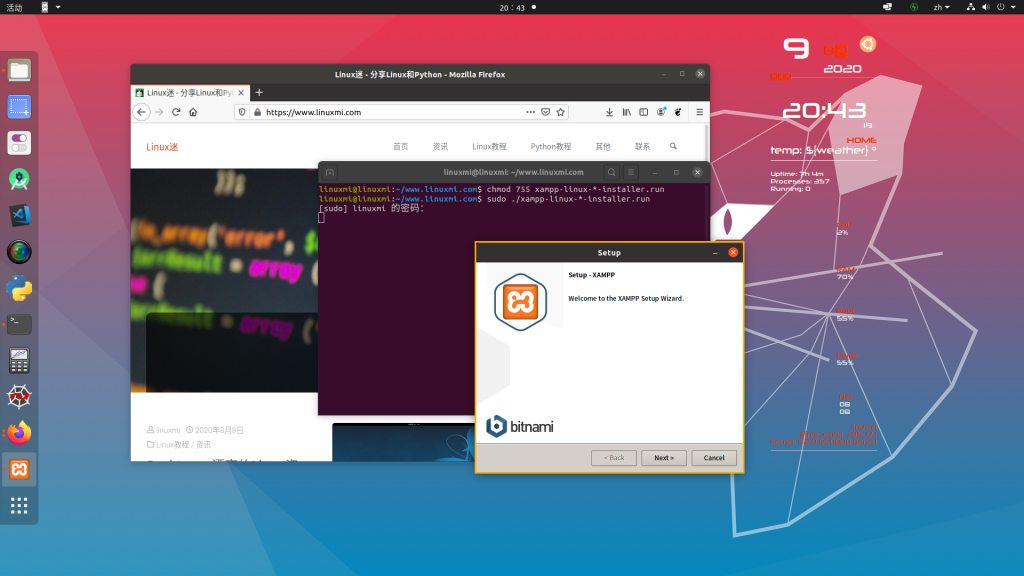The height and width of the screenshot is (576, 1024).
Task: Open Firefox downloads panel
Action: (609, 112)
